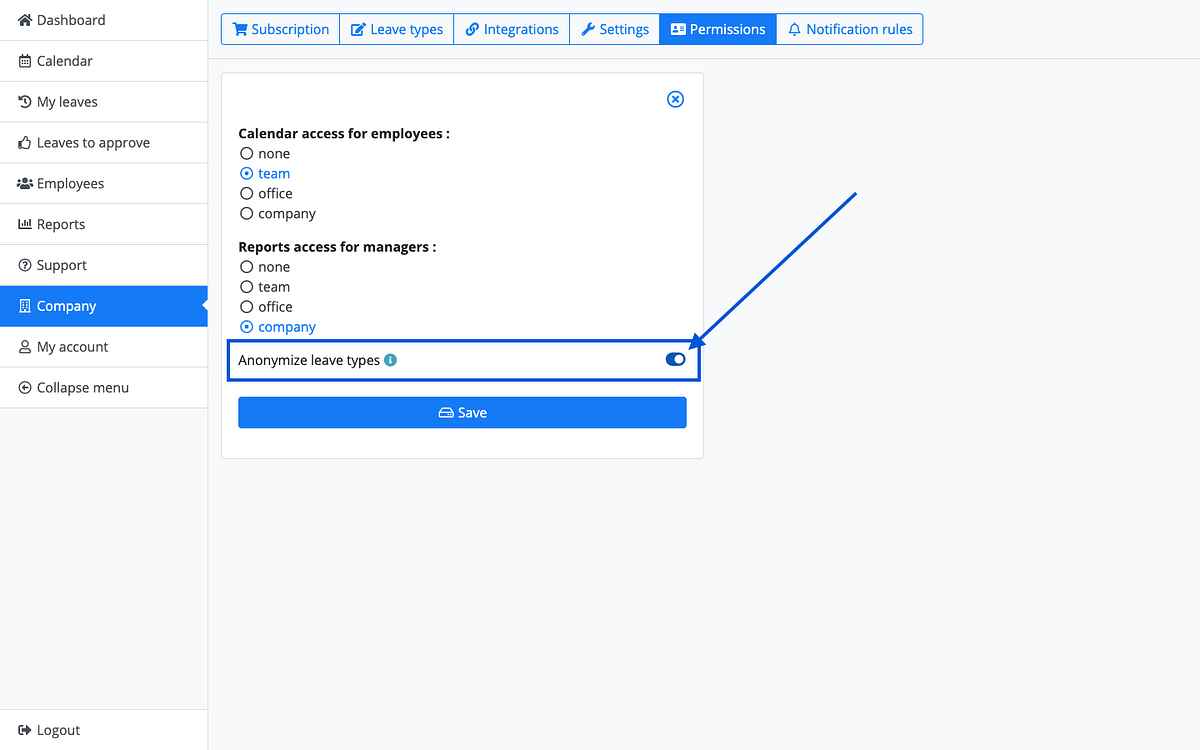Open the Subscription tab

[x=280, y=29]
